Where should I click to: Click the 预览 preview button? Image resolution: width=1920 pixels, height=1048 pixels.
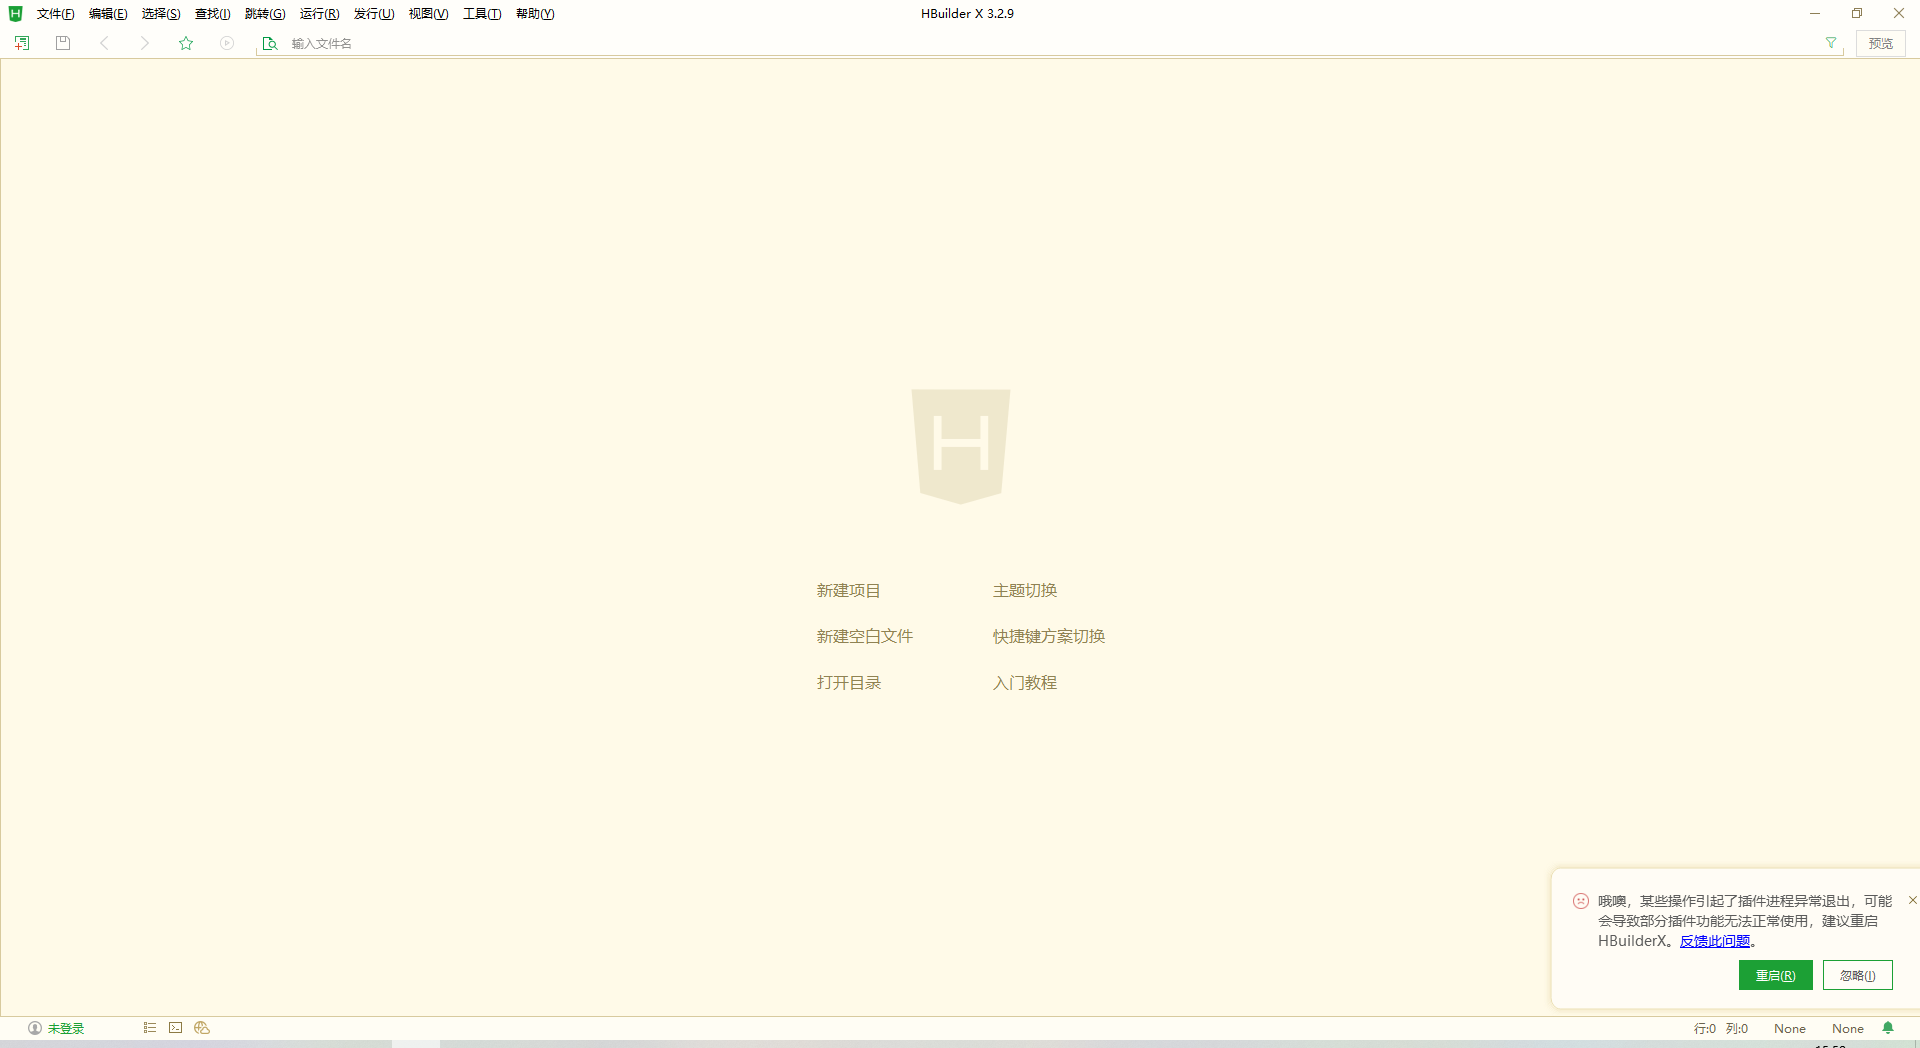[x=1880, y=43]
